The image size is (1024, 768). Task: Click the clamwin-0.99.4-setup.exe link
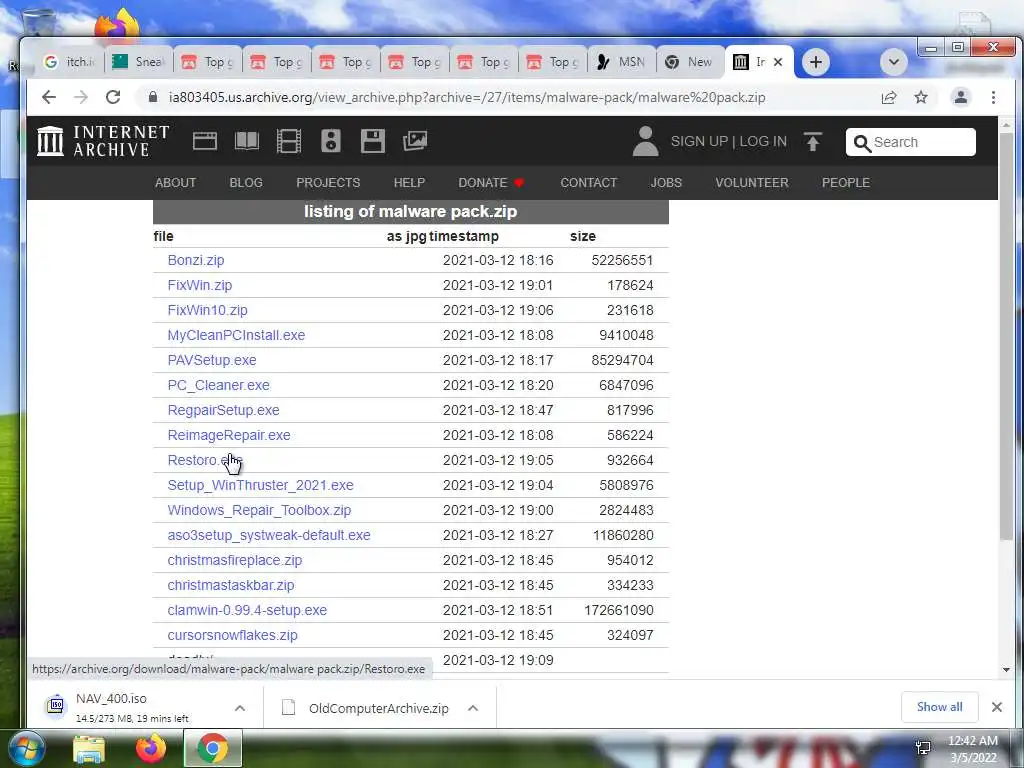click(x=247, y=611)
